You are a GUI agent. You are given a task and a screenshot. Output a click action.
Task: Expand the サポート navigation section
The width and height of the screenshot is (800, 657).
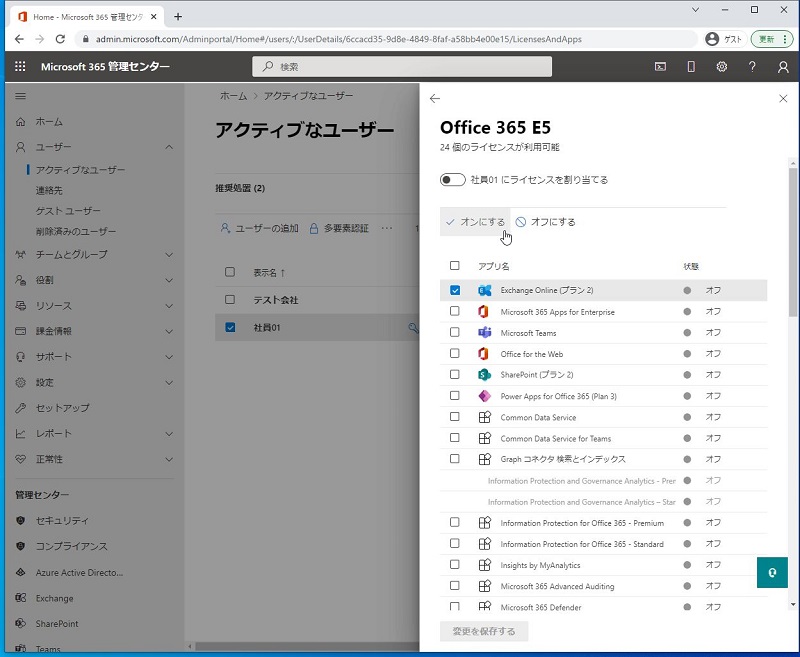tap(169, 357)
